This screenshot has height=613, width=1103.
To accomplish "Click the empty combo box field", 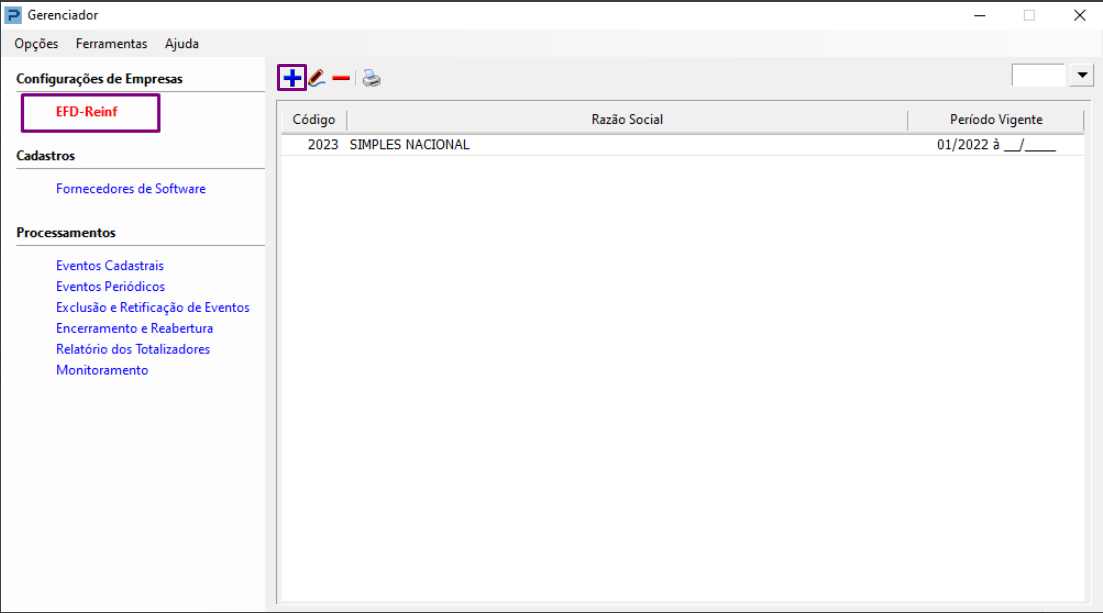I will (1038, 75).
